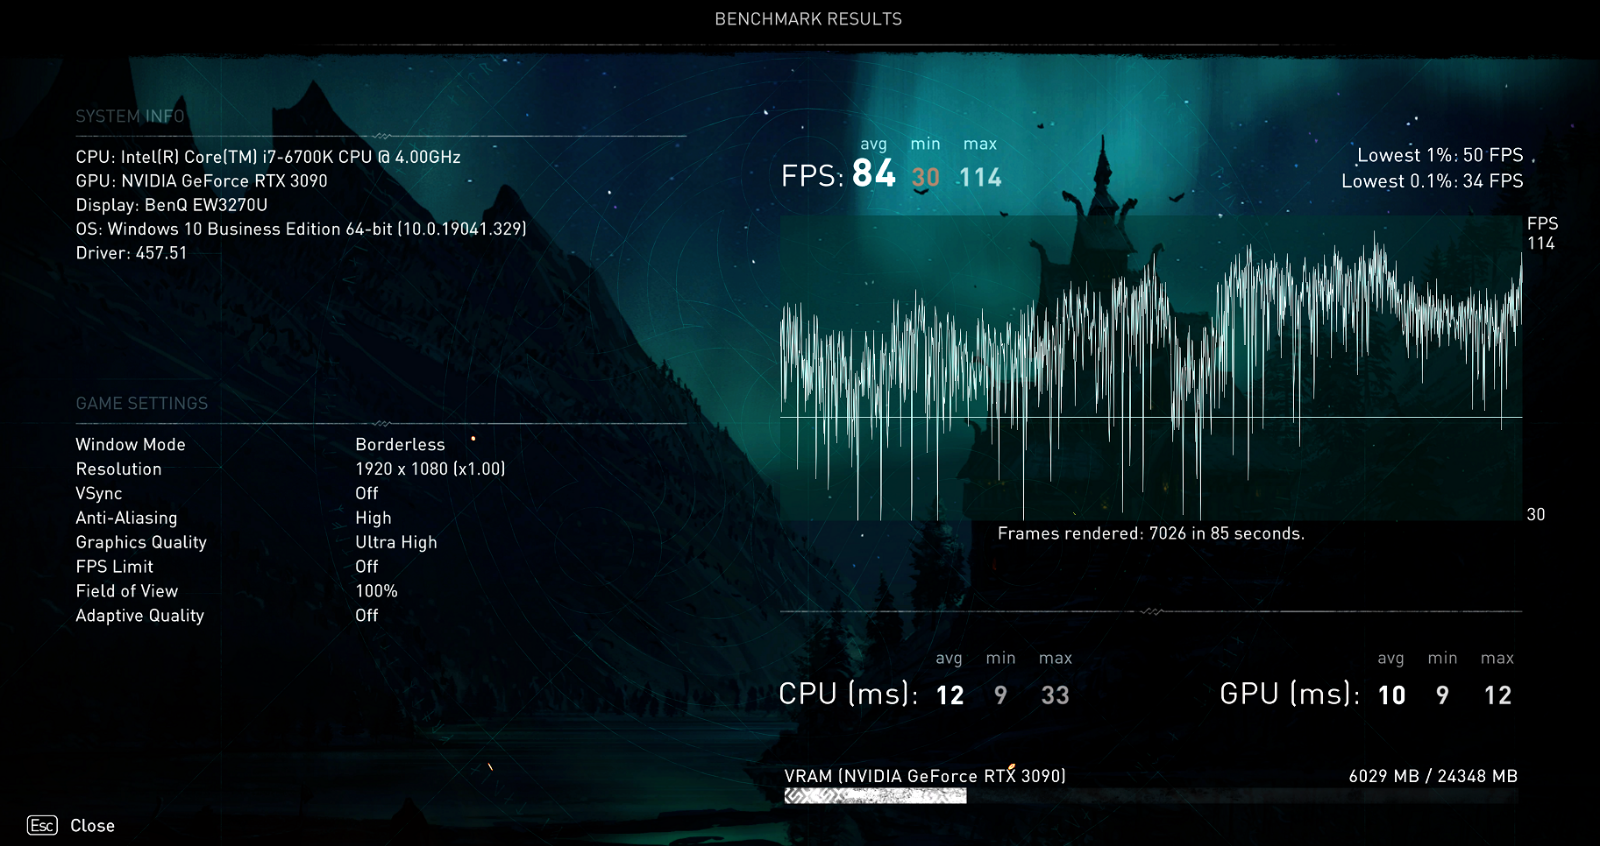
Task: Click the Field of View label
Action: 127,591
